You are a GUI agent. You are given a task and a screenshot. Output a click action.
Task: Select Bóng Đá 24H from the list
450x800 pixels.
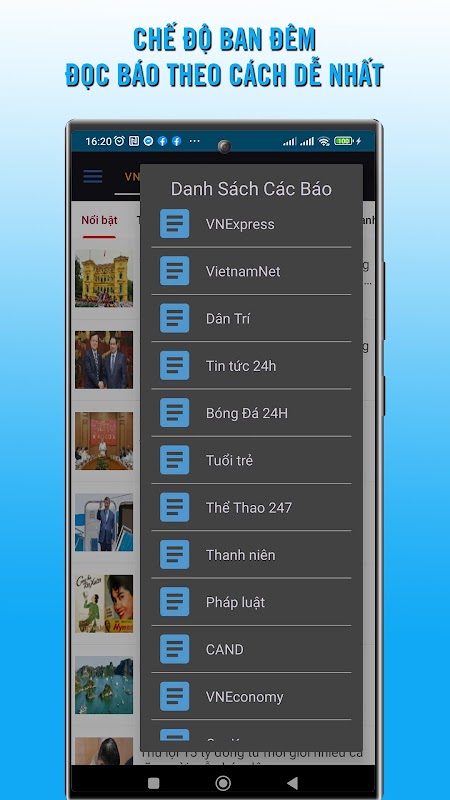251,413
